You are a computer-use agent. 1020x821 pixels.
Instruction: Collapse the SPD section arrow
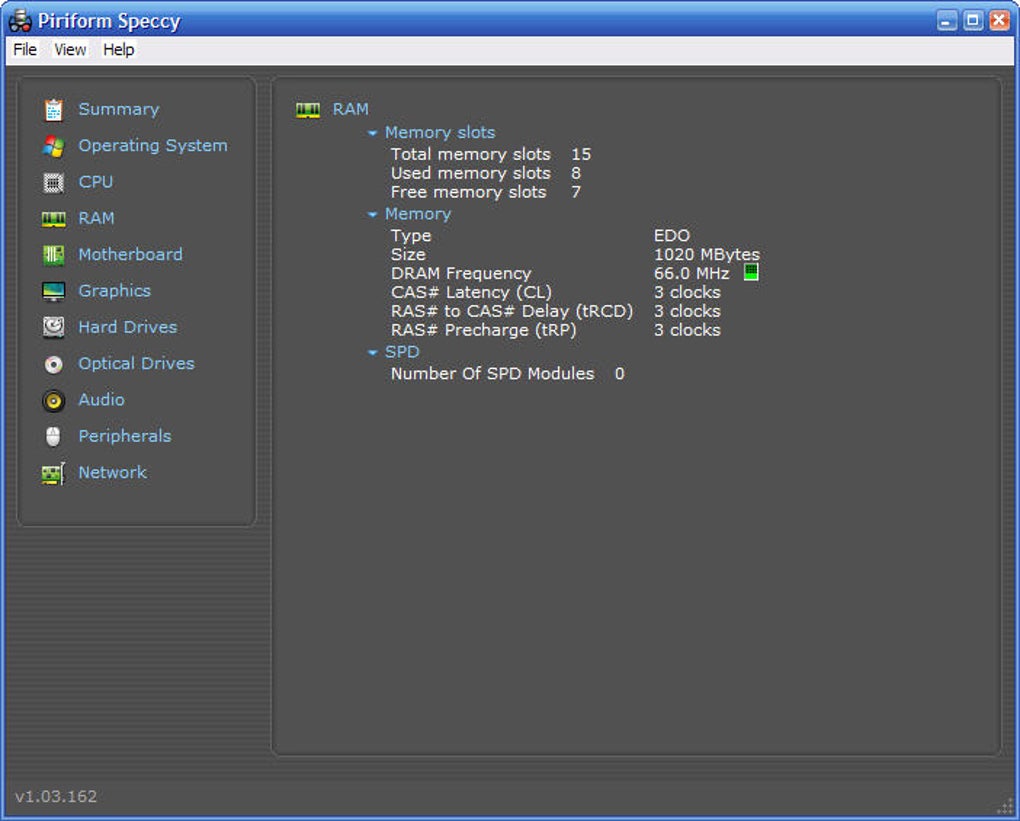372,353
